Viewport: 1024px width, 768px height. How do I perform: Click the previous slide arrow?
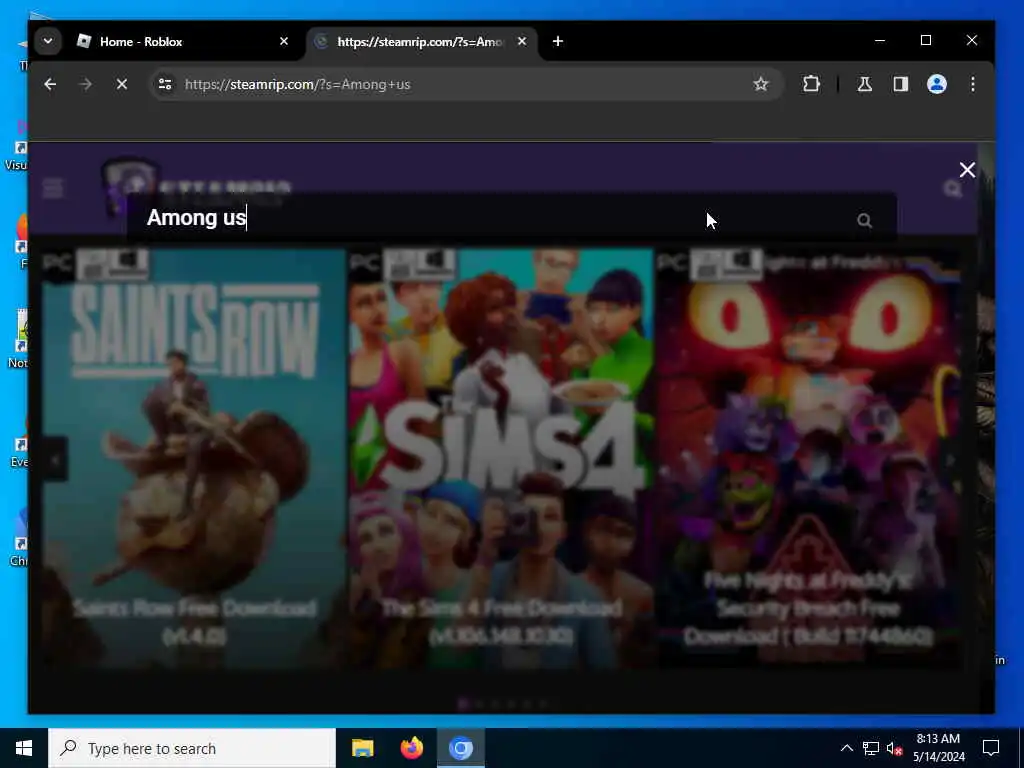pos(55,459)
